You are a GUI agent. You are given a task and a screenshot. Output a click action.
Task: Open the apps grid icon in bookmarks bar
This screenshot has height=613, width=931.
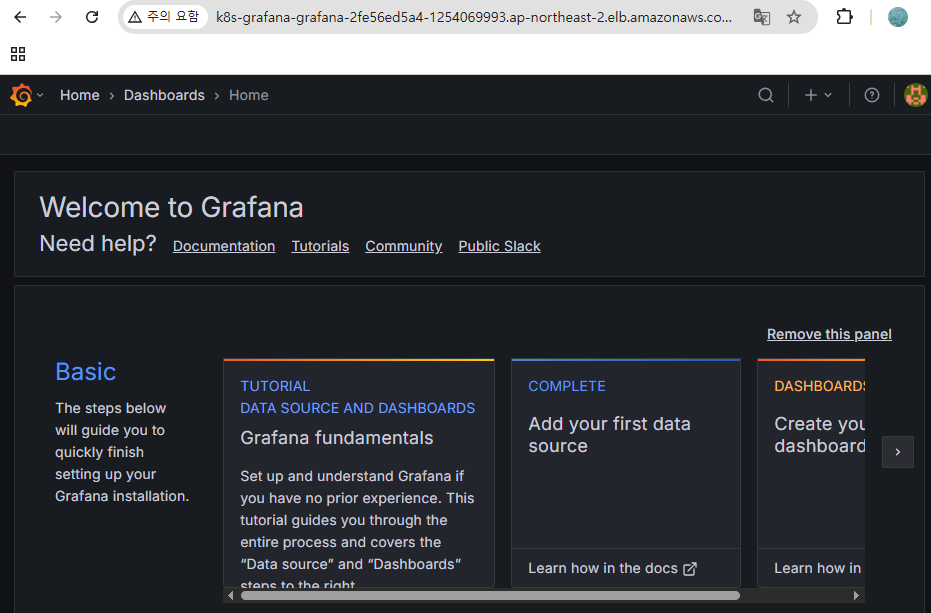coord(18,55)
